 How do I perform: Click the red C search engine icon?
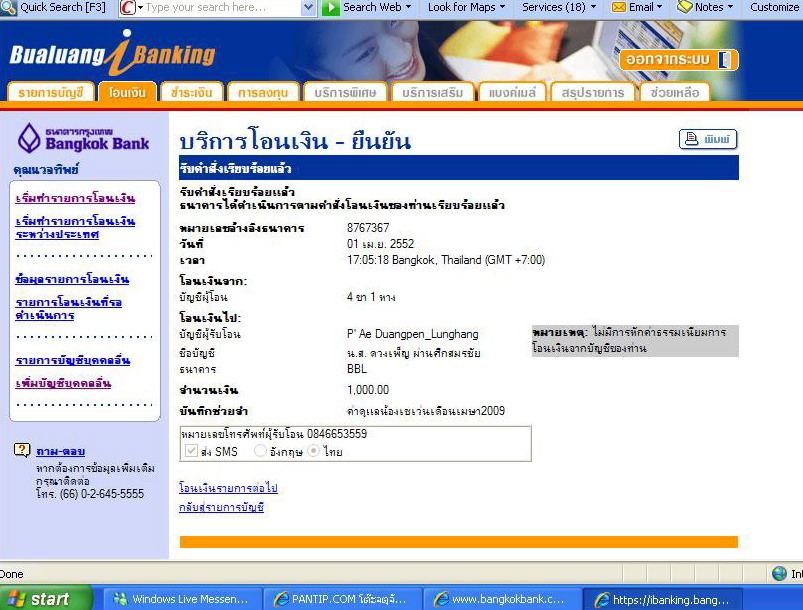127,8
